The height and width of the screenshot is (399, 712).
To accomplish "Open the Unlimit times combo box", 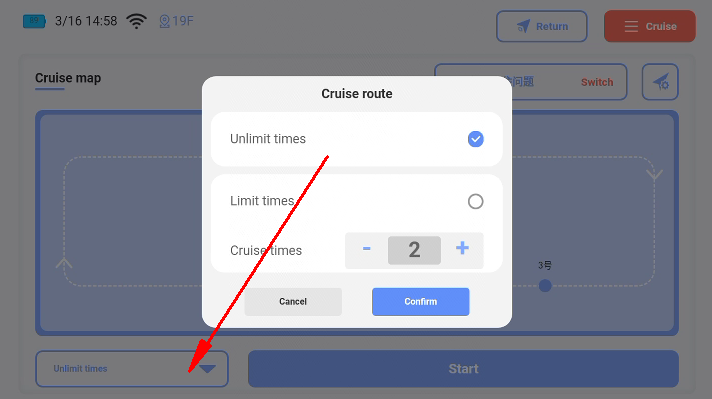I will coord(132,369).
